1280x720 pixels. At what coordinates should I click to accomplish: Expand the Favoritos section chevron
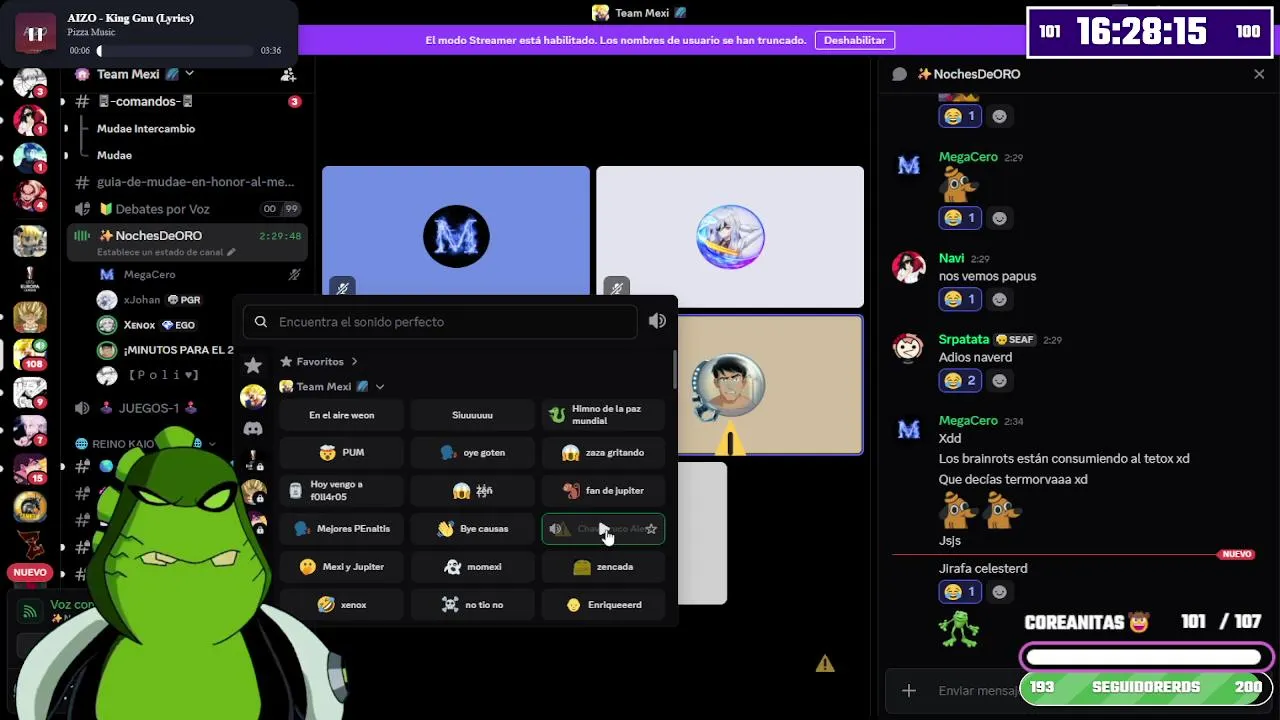pos(354,362)
